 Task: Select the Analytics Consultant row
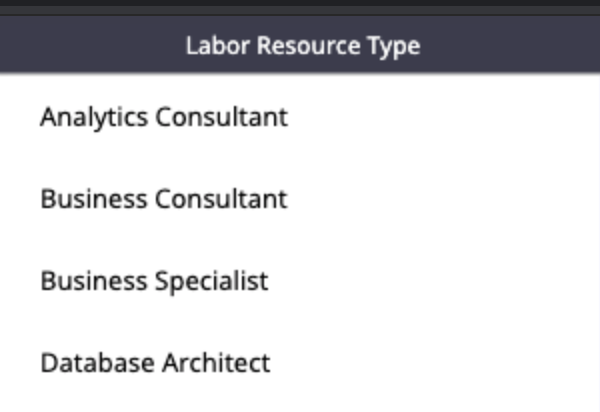[164, 117]
